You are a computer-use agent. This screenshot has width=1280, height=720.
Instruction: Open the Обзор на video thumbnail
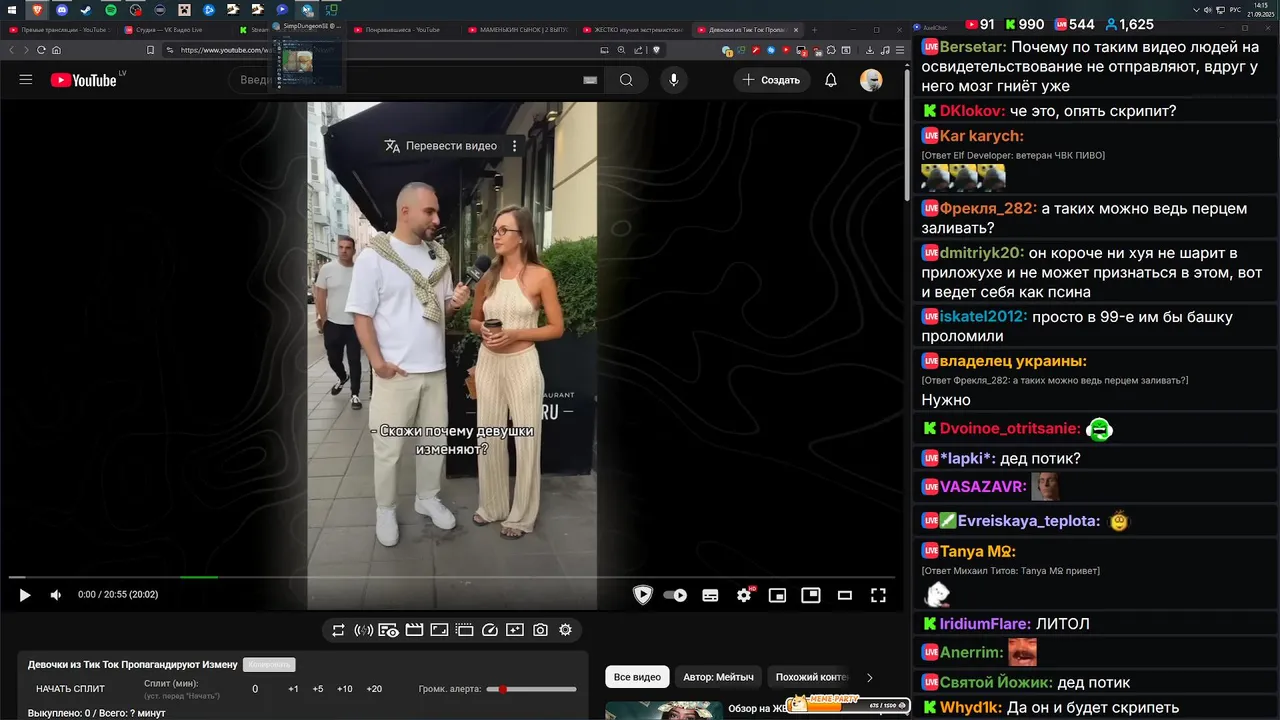[664, 711]
